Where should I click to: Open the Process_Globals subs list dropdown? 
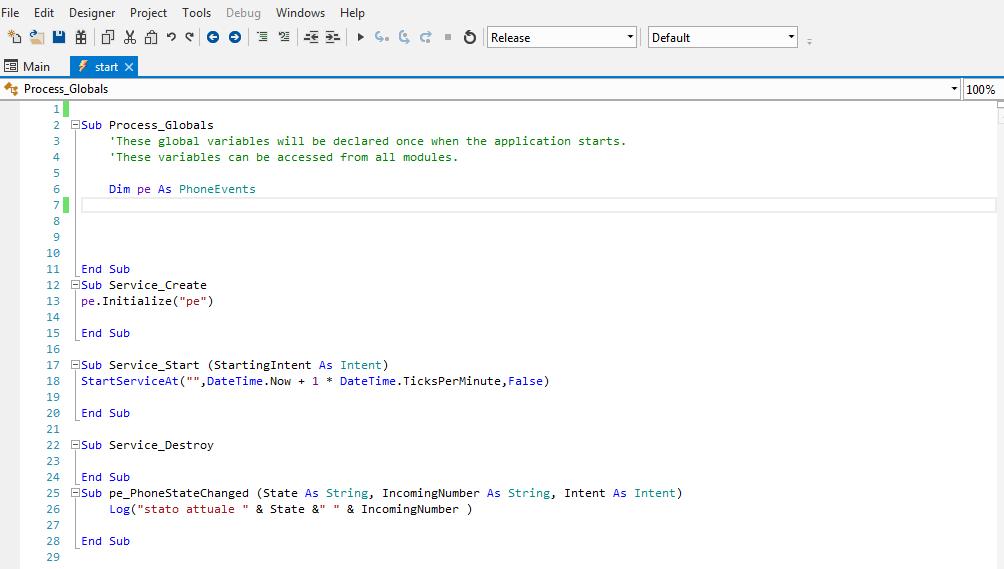(x=954, y=89)
